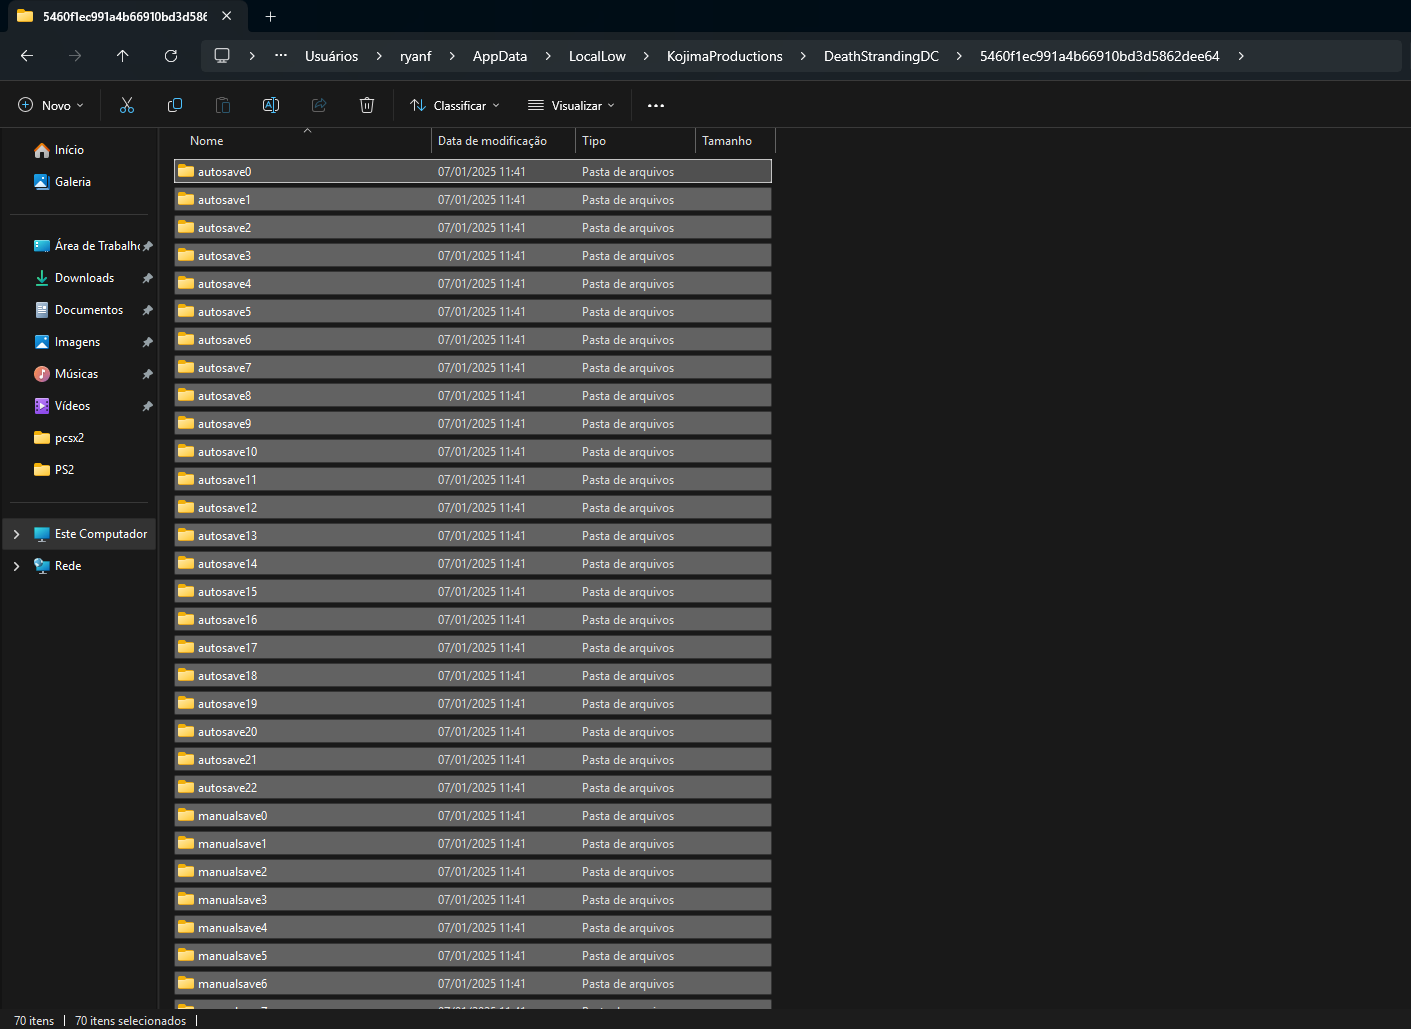Click the Cut scissors icon
This screenshot has height=1029, width=1411.
pos(127,105)
